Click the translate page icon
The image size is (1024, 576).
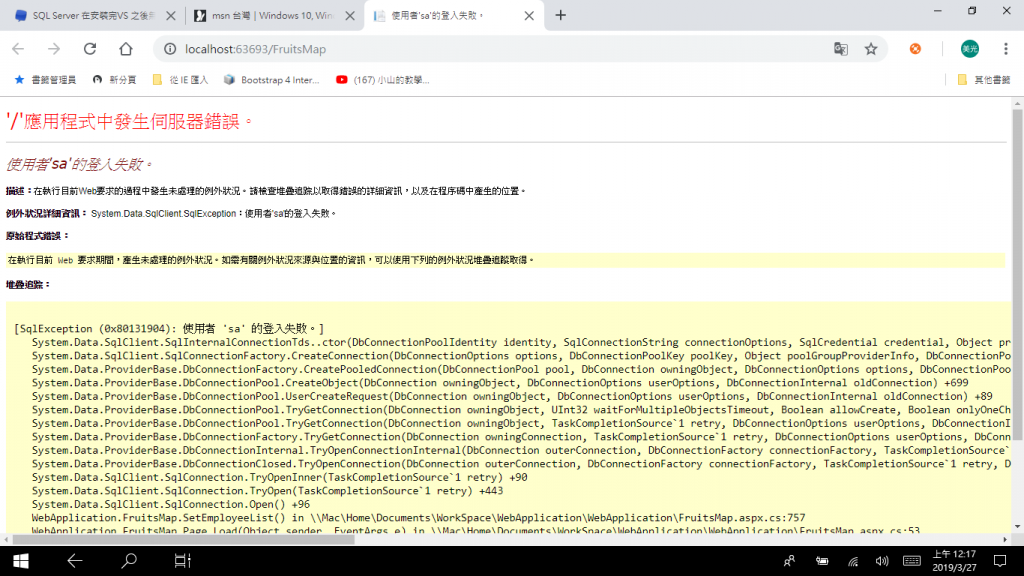pyautogui.click(x=840, y=49)
